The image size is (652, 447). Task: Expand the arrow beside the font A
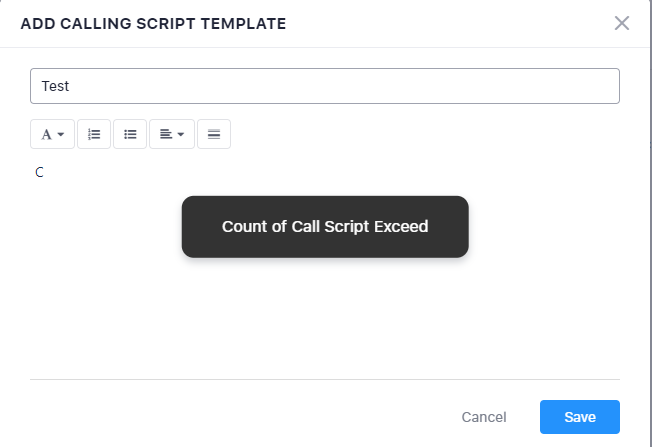61,134
